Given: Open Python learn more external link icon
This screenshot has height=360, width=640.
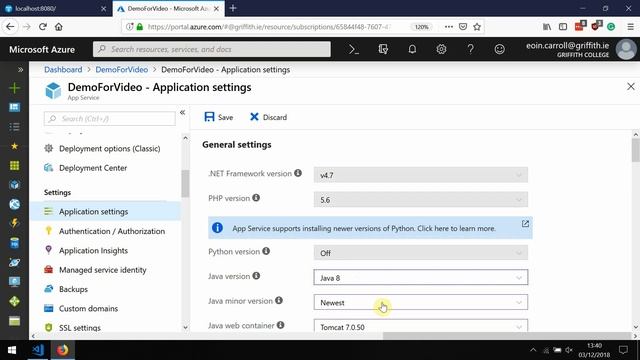Looking at the screenshot, I should (x=525, y=224).
